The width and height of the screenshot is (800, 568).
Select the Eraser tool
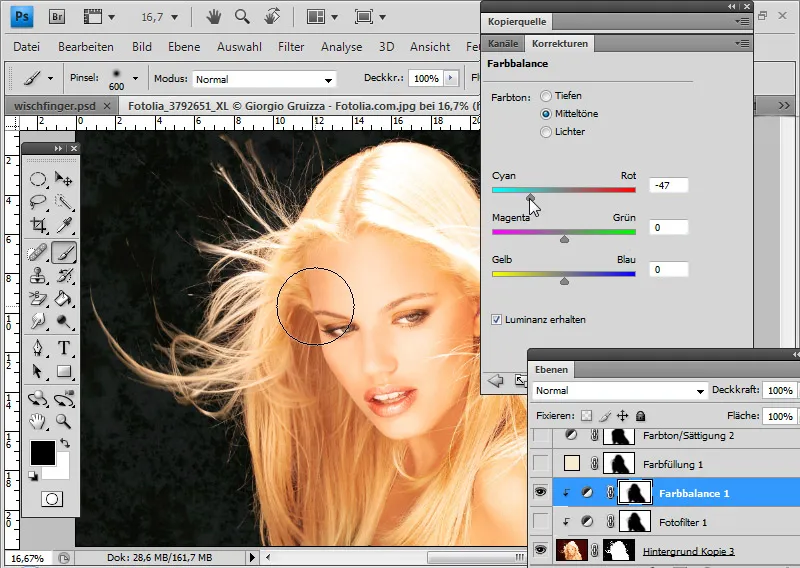pyautogui.click(x=38, y=298)
